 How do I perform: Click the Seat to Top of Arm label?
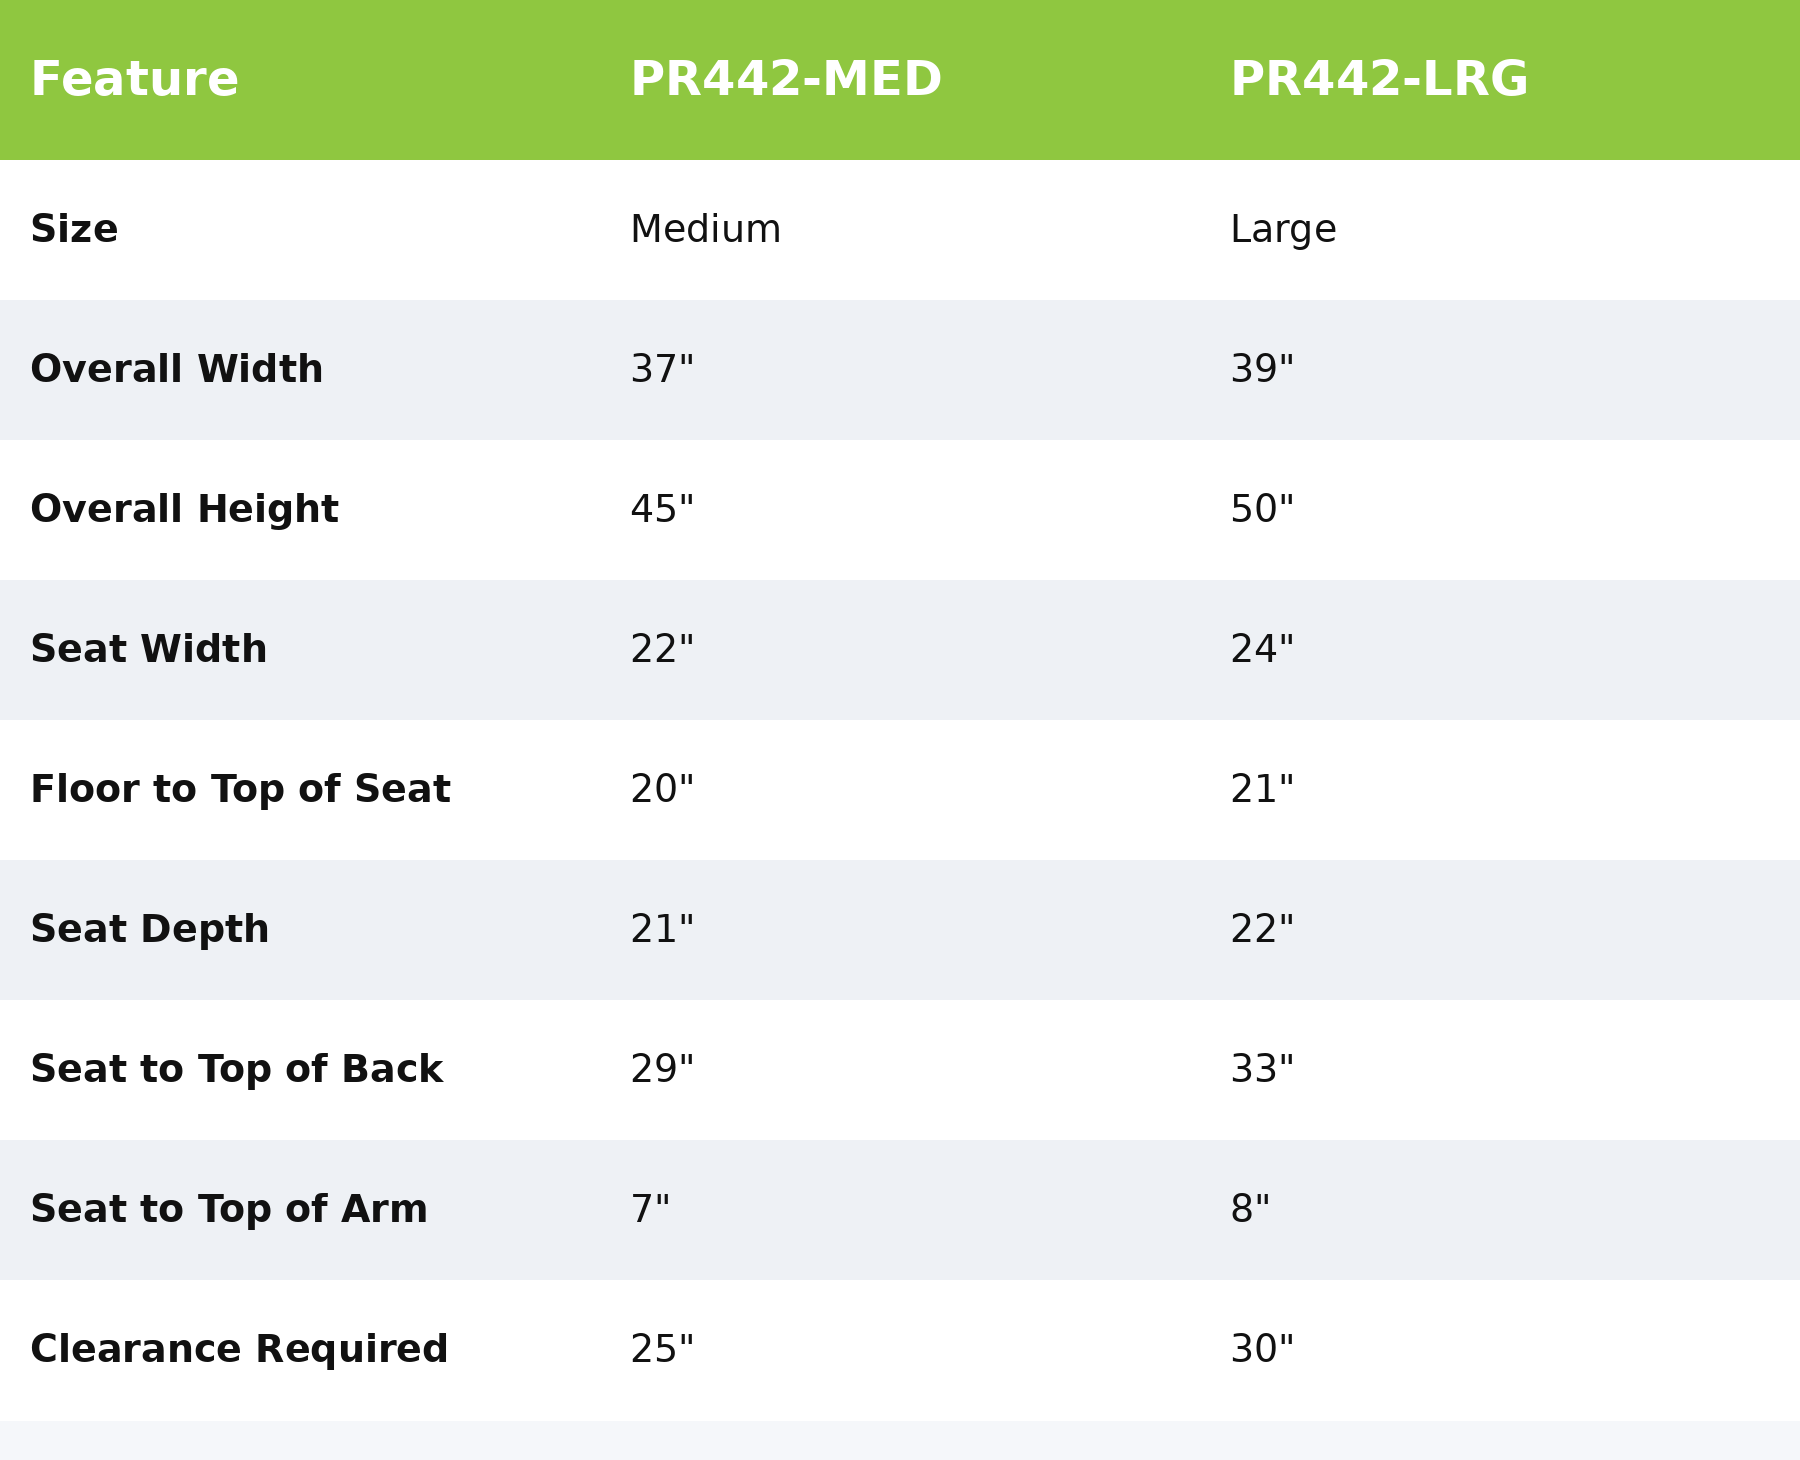229,1210
